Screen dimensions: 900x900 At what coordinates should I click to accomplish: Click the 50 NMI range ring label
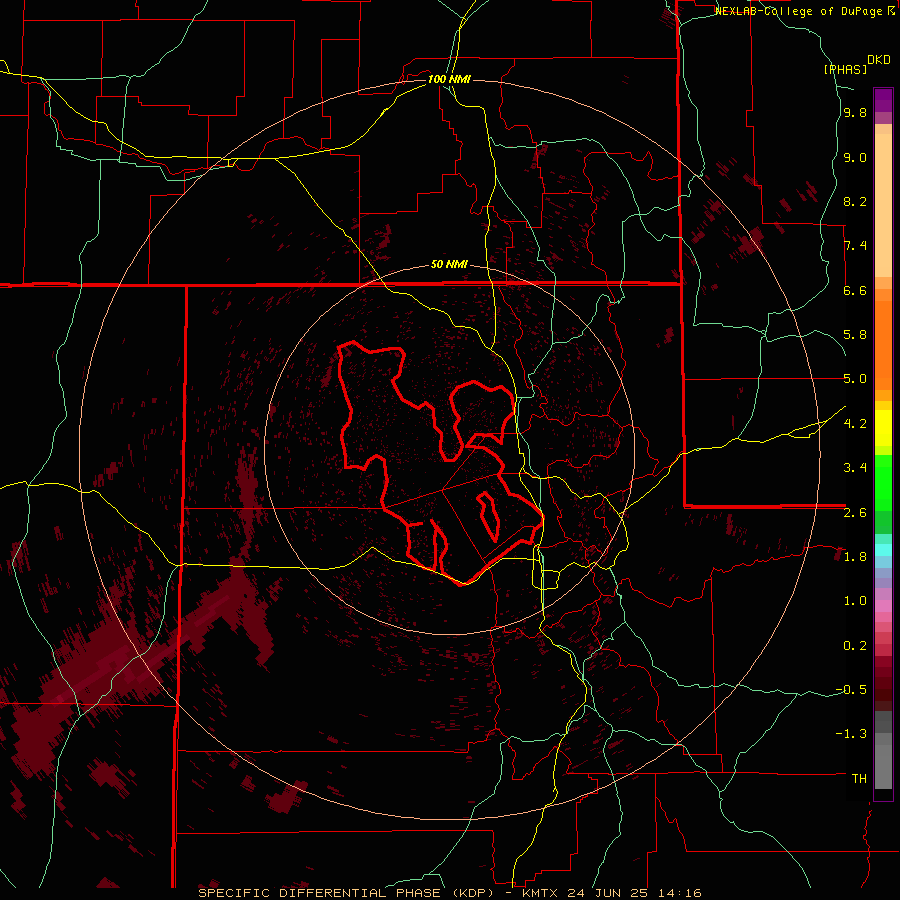pyautogui.click(x=449, y=264)
